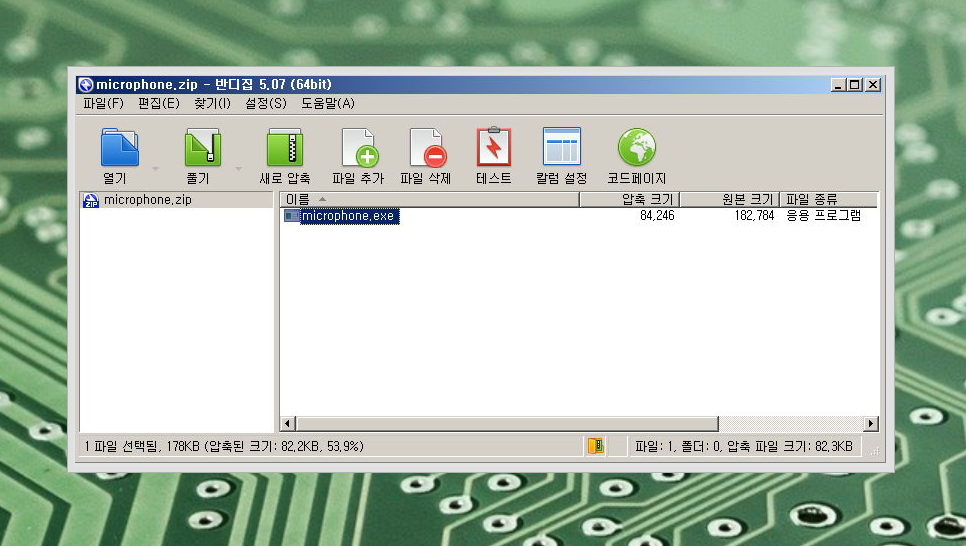Click the Delete File (파일 삭제) icon
The height and width of the screenshot is (546, 966).
[x=428, y=147]
